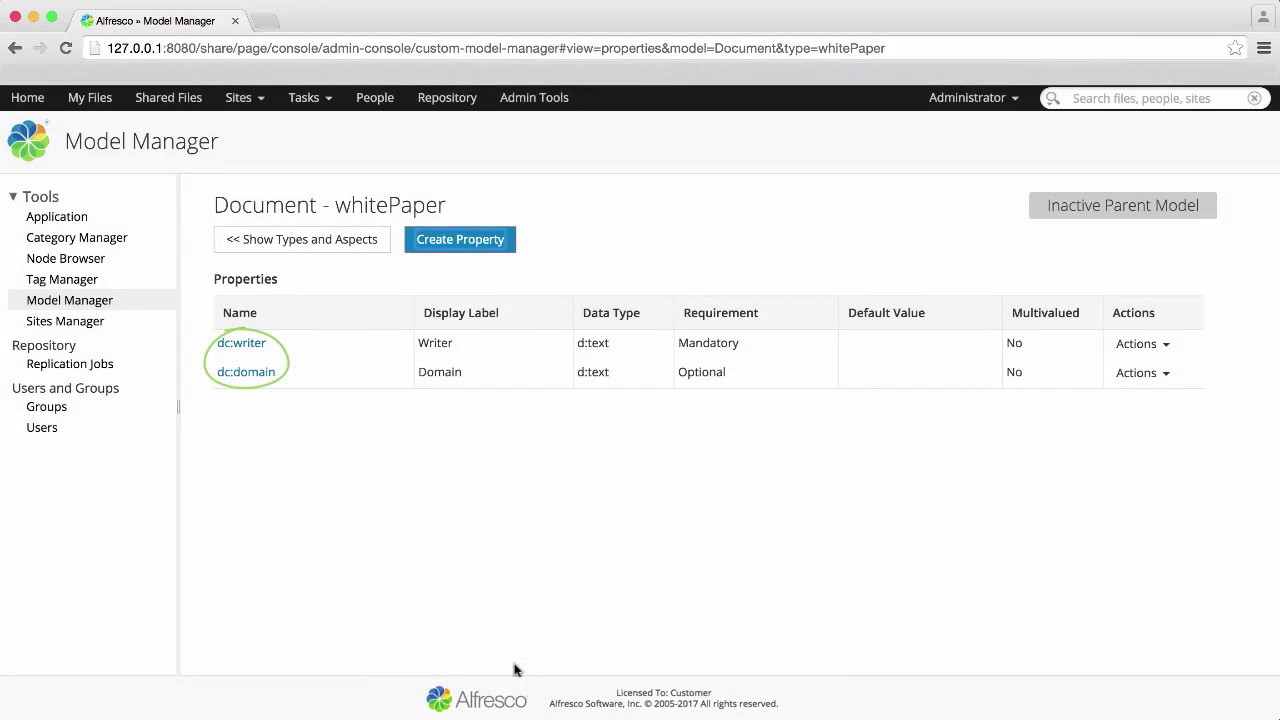Close the Alfresco Model Manager tab

[x=235, y=20]
